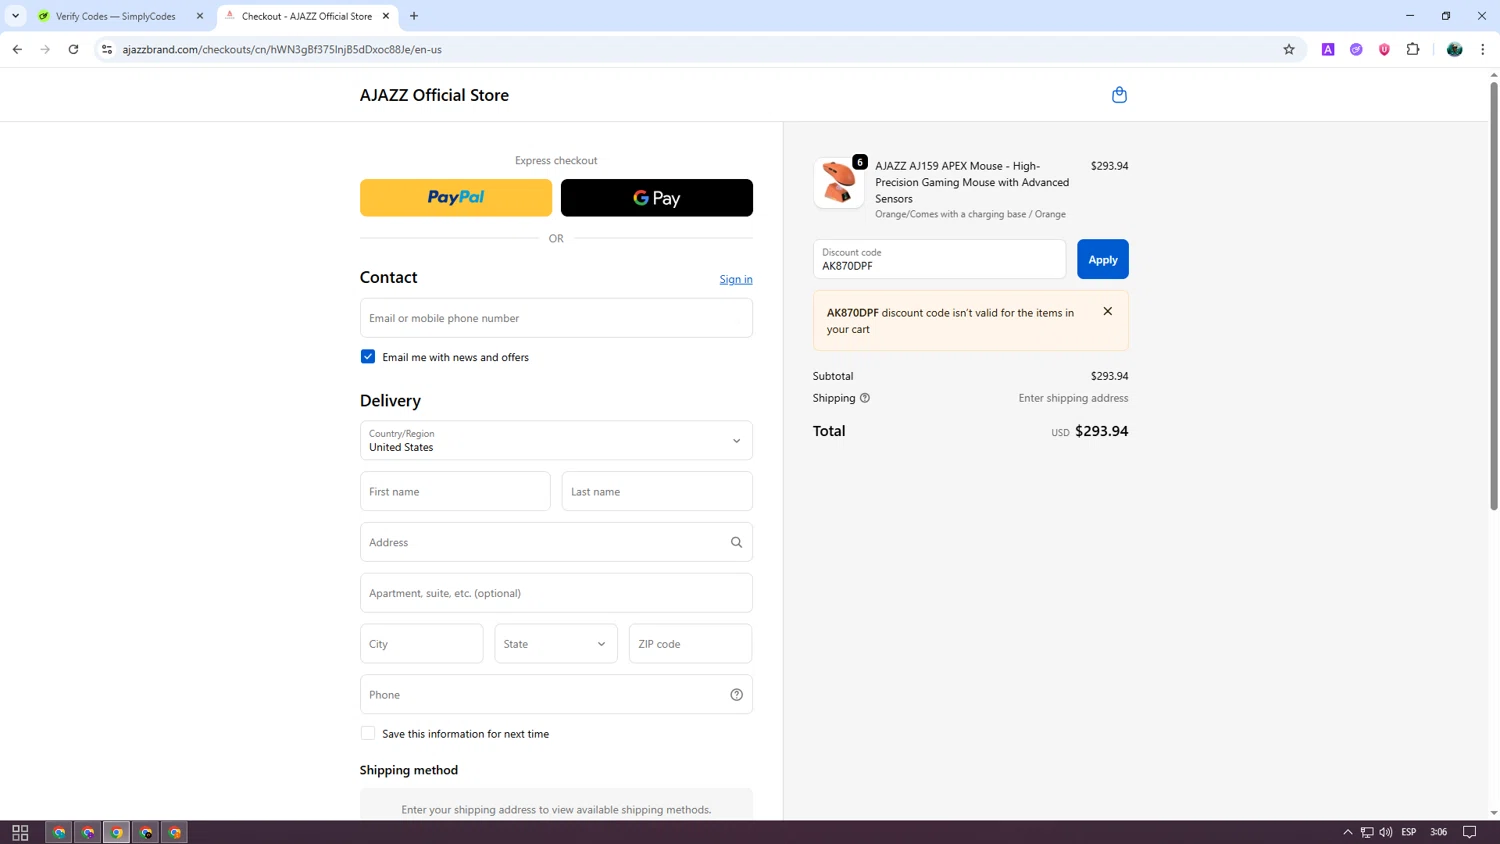Uncheck Email me with news and offers
The height and width of the screenshot is (844, 1500).
368,357
